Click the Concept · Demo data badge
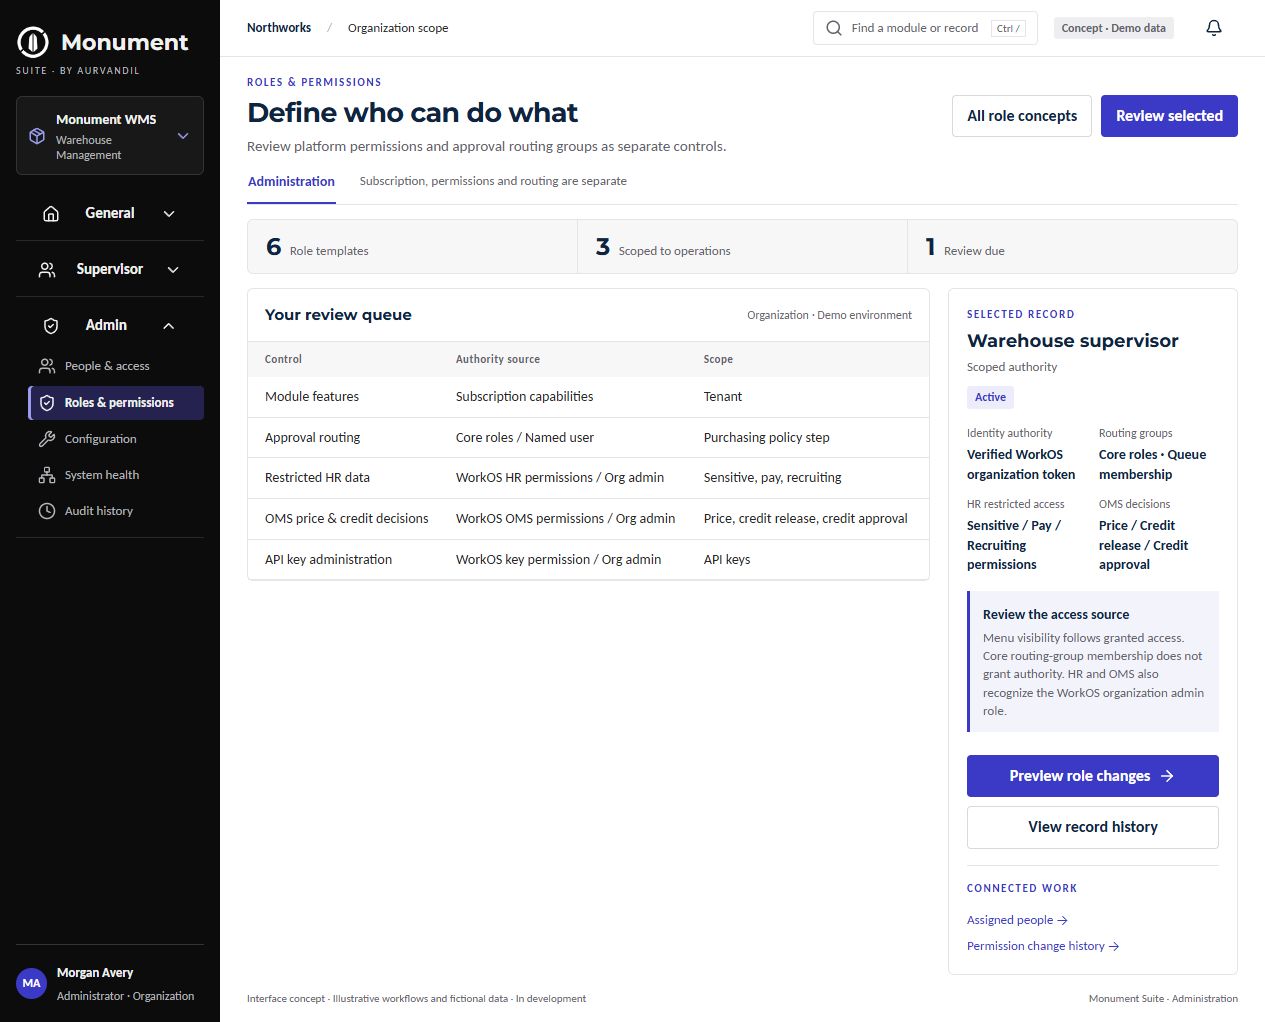 point(1113,28)
